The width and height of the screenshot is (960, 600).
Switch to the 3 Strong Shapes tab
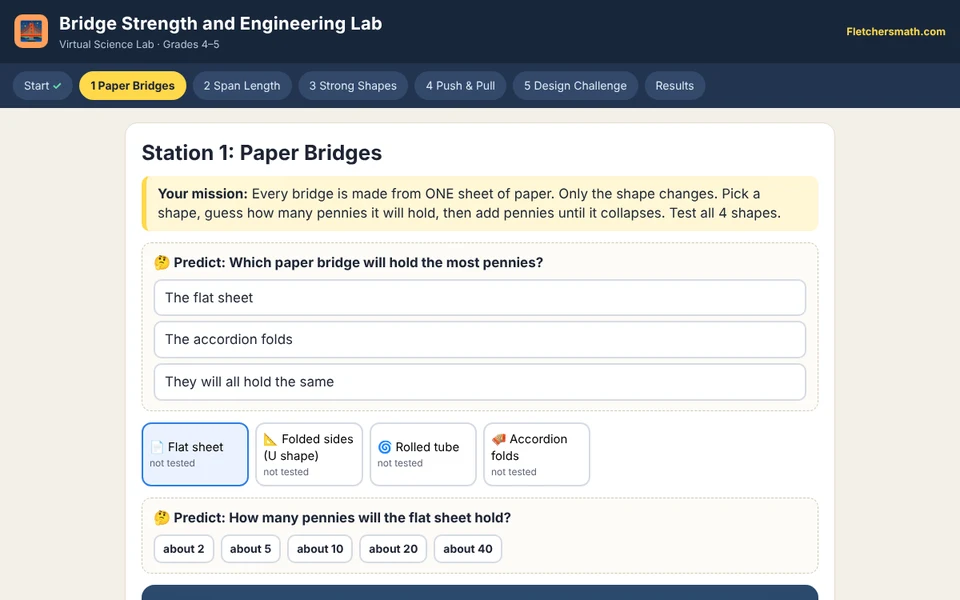[x=353, y=86]
